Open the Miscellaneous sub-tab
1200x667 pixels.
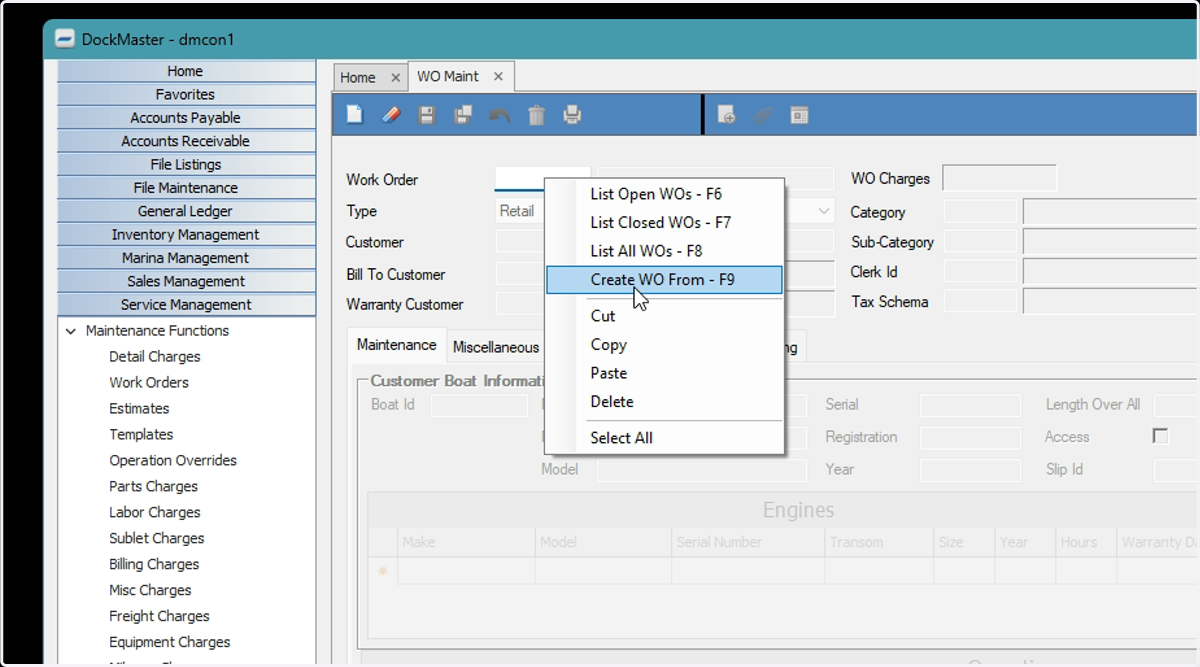(495, 348)
